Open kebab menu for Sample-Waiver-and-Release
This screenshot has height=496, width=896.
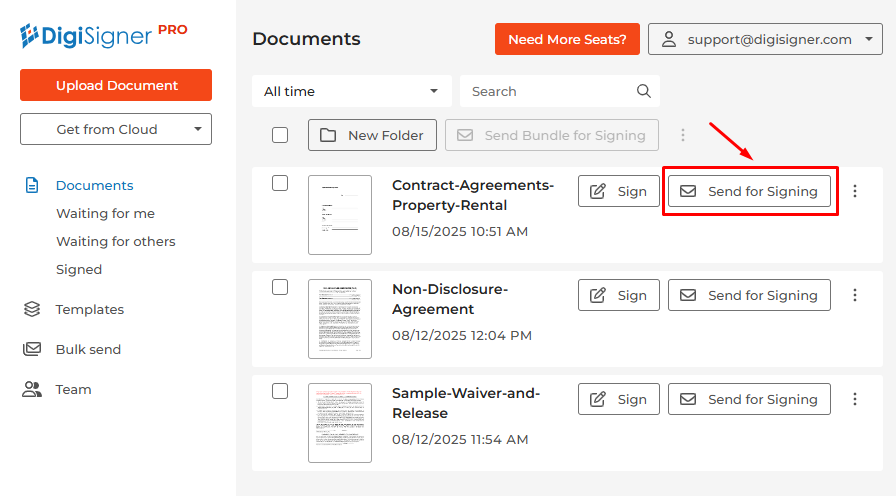(855, 399)
